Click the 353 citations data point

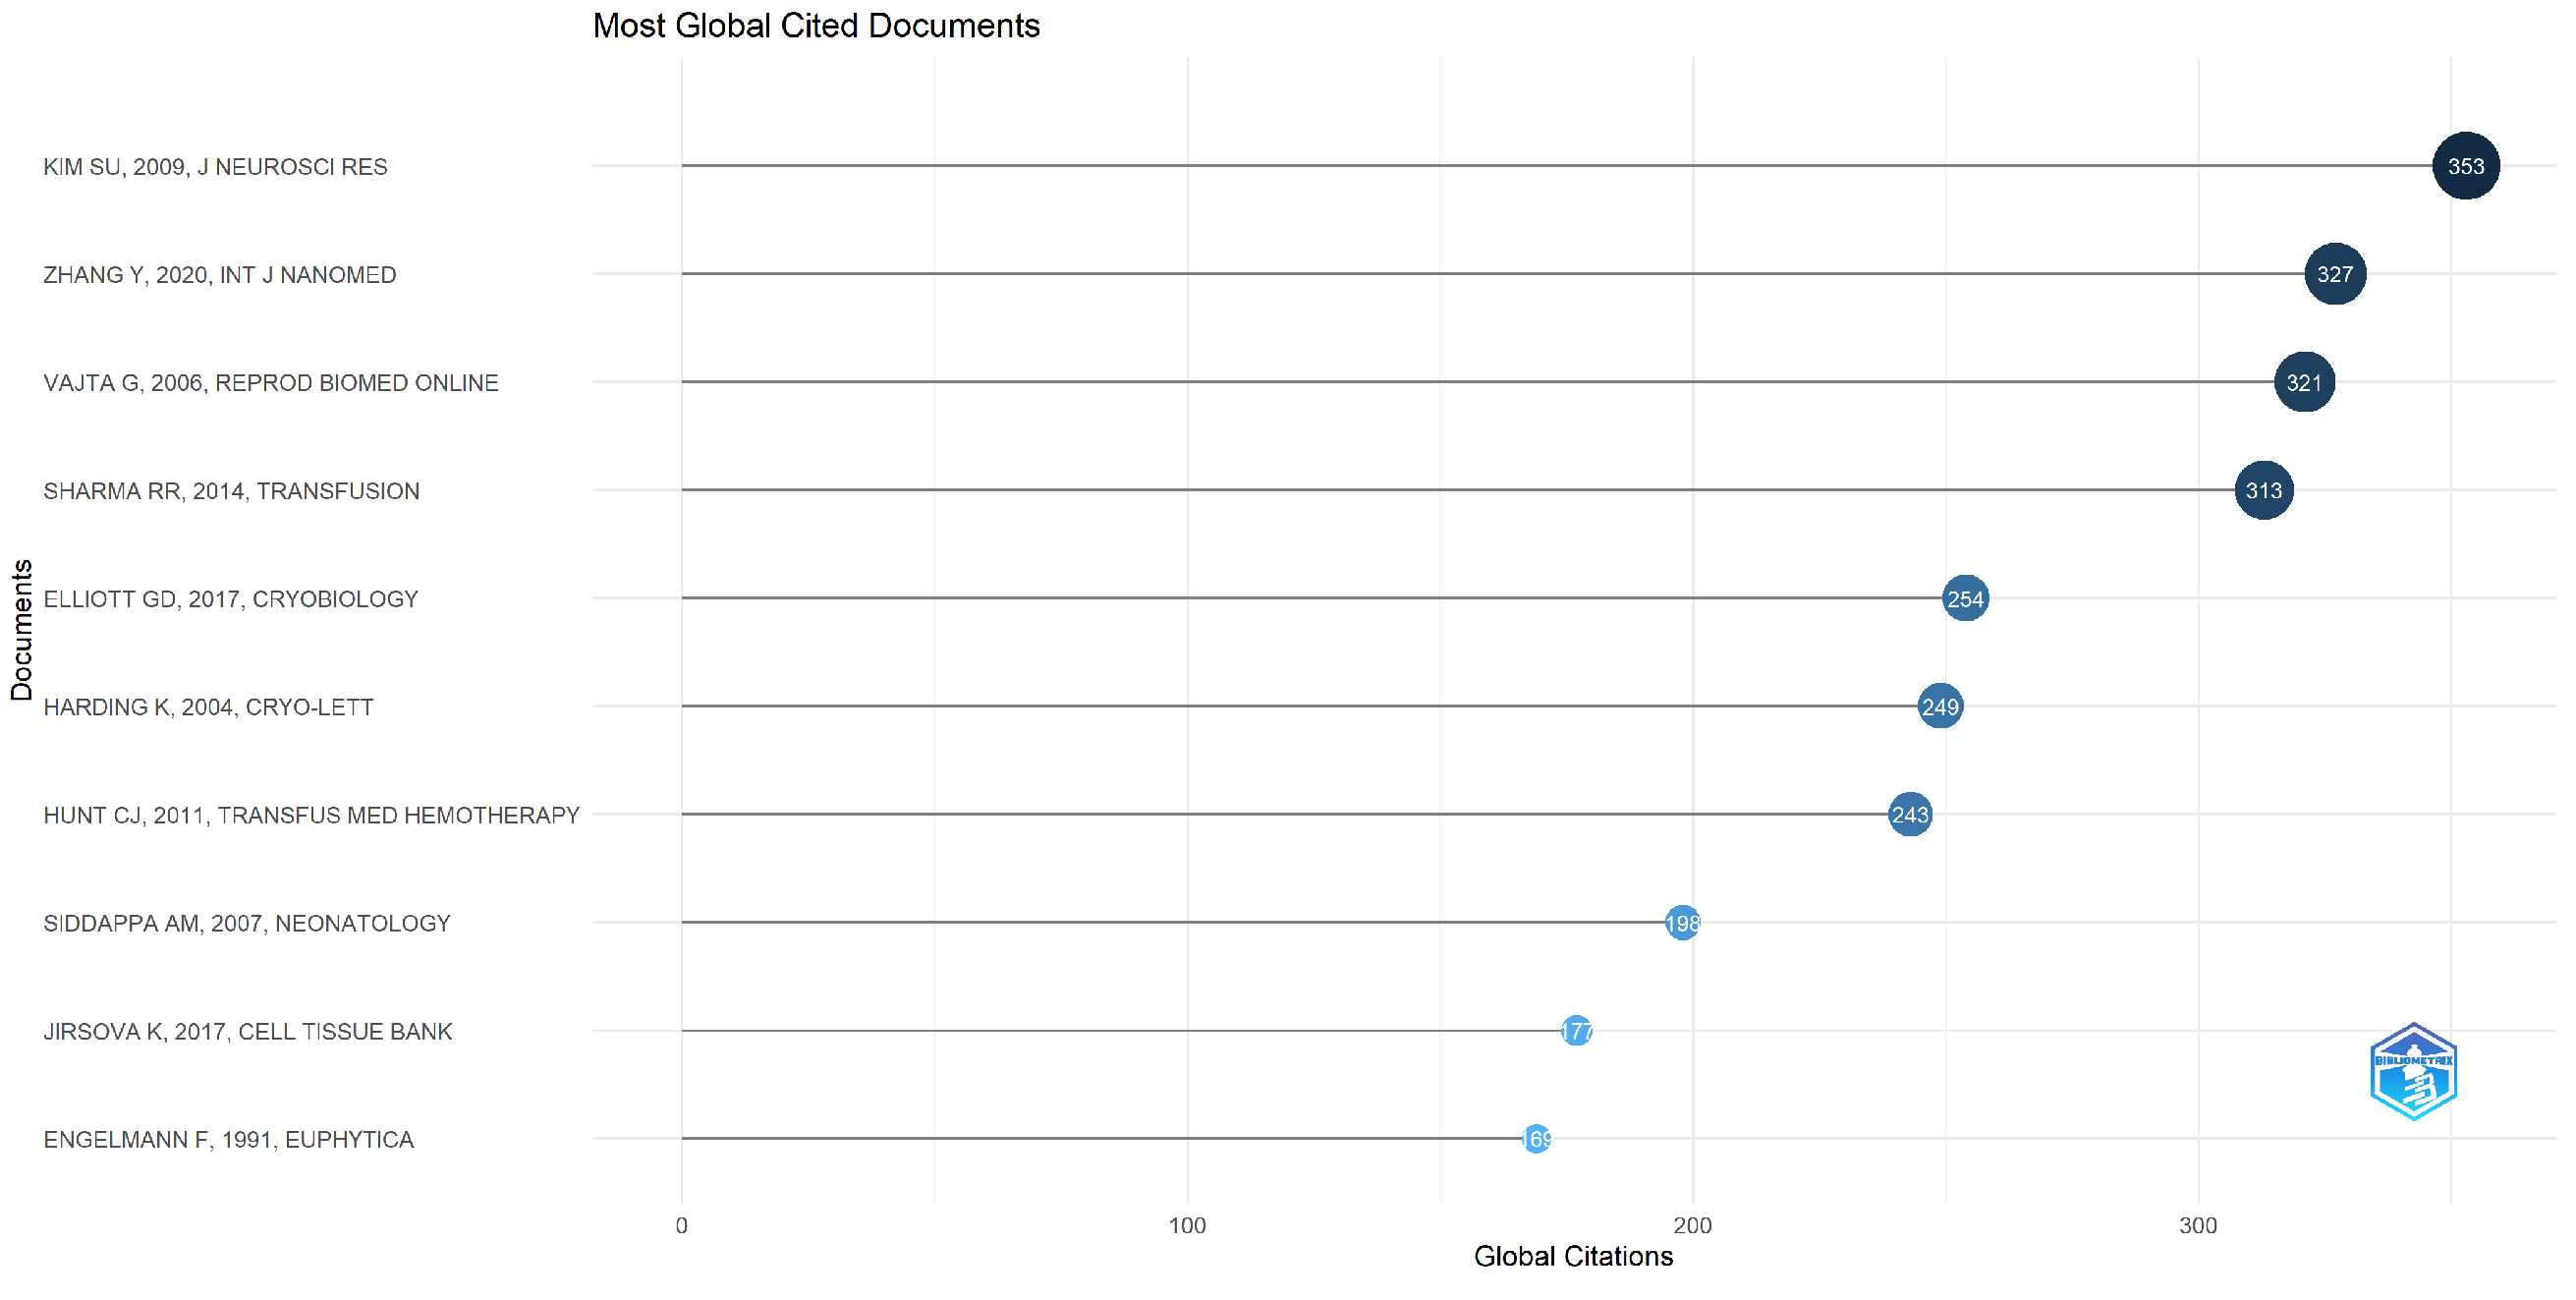[2464, 166]
